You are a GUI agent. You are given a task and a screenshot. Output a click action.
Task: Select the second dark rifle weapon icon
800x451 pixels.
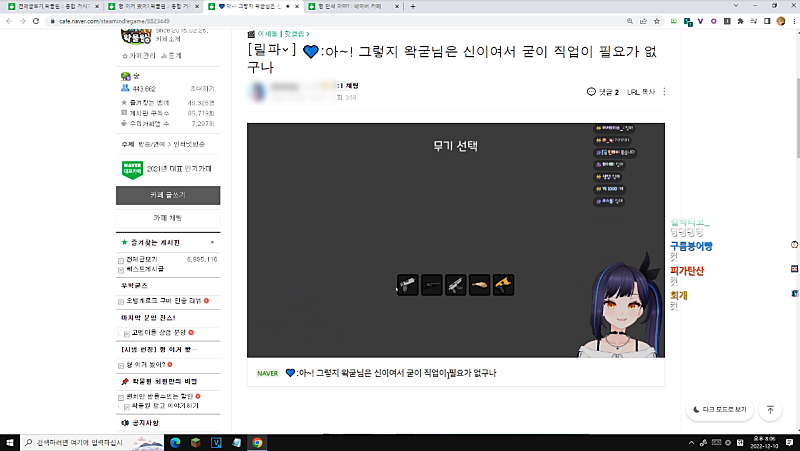(x=432, y=285)
